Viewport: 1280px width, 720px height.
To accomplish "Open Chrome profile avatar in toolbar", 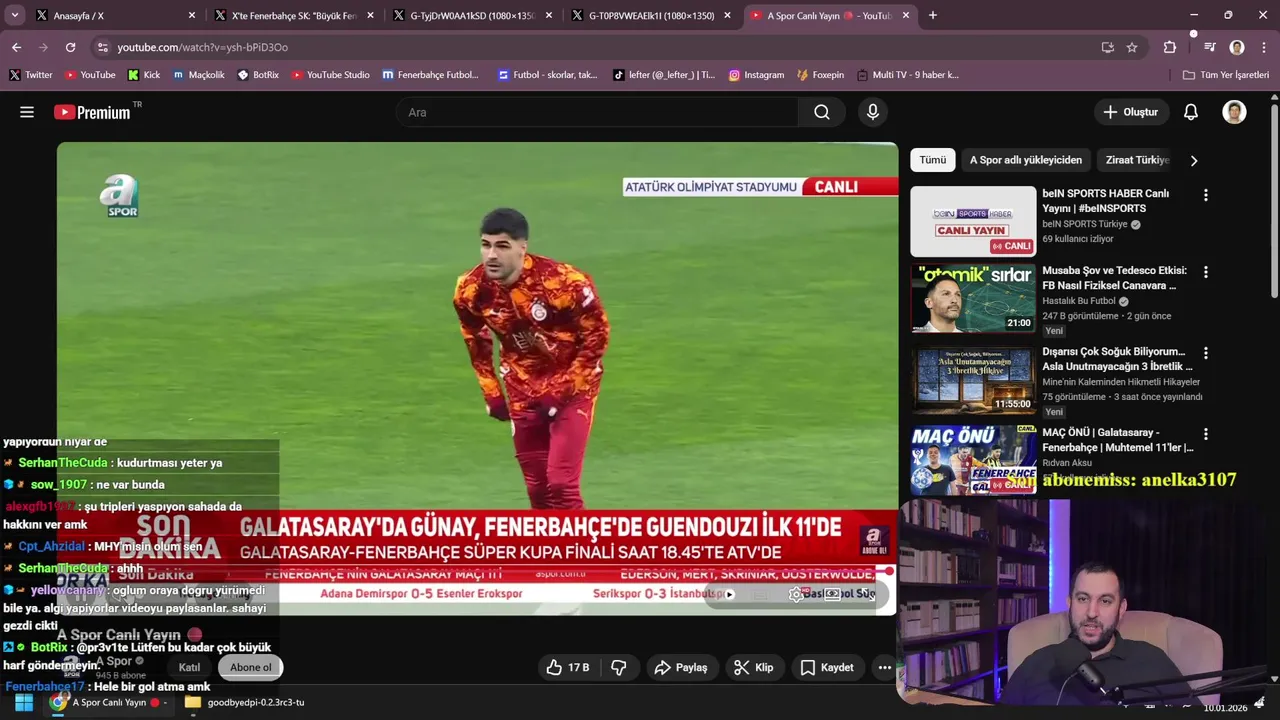I will pyautogui.click(x=1237, y=47).
